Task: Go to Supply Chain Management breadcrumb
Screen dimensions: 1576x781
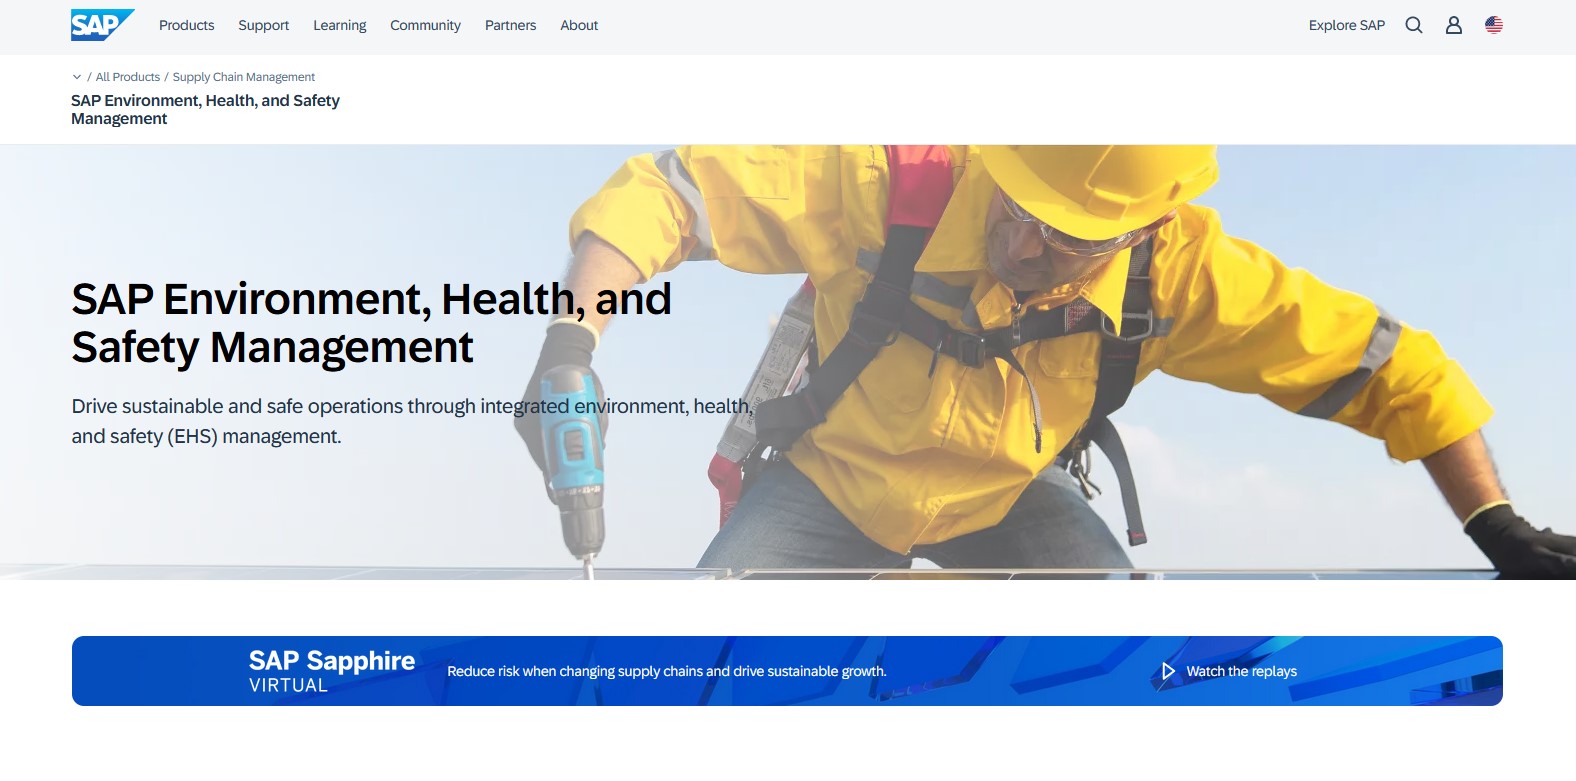Action: tap(244, 77)
